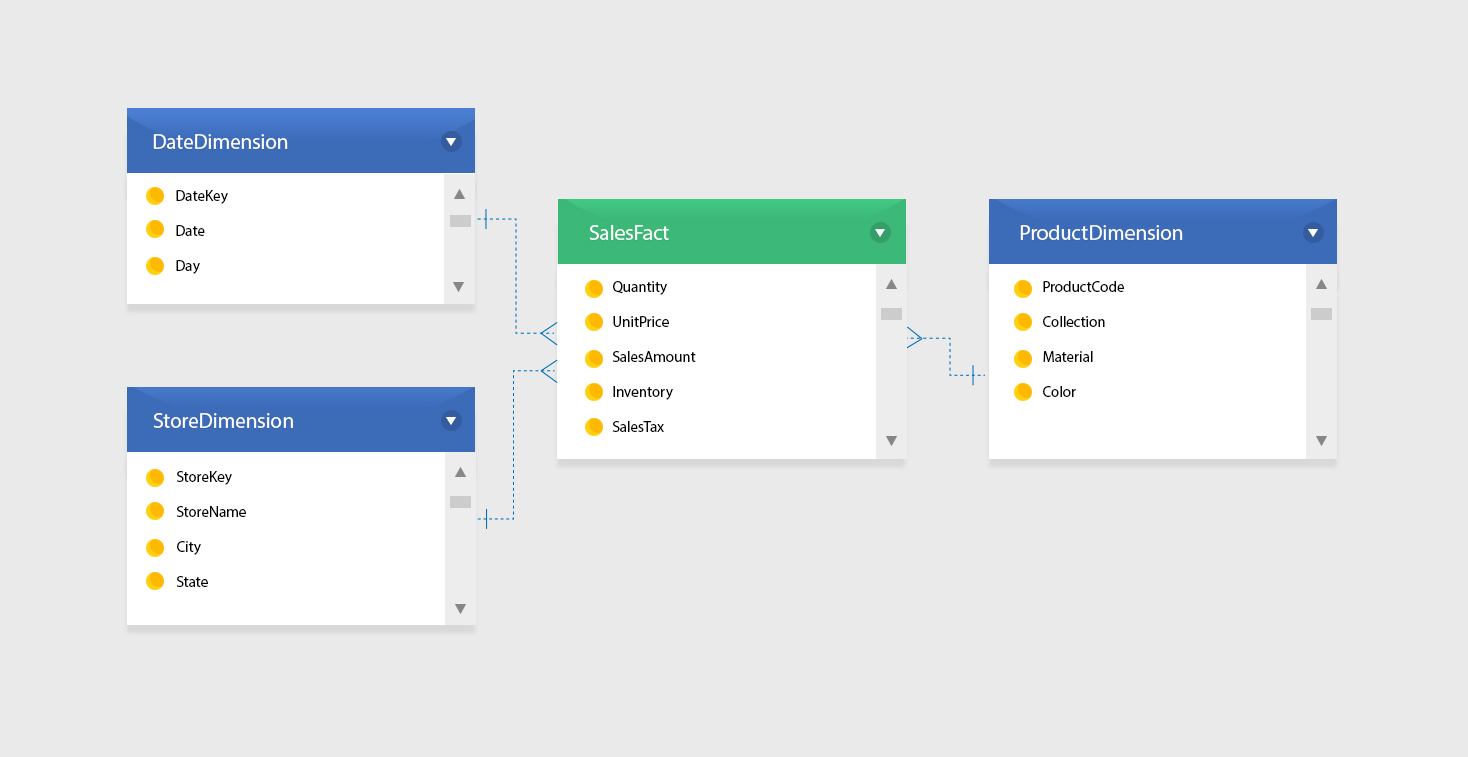The width and height of the screenshot is (1468, 757).
Task: Click the key icon next to ProductCode
Action: 1023,287
